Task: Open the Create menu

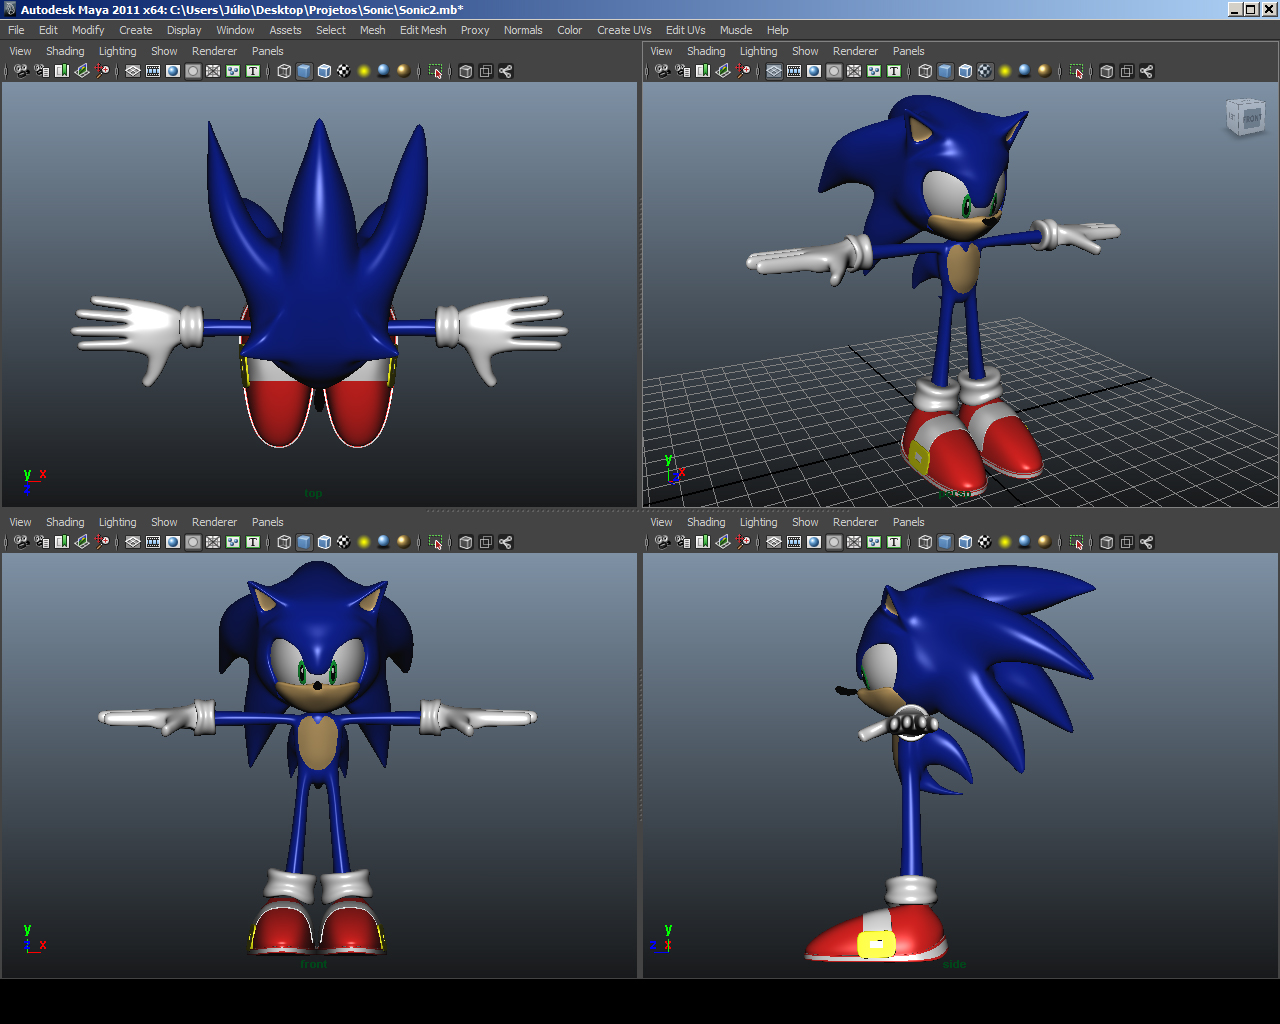Action: click(136, 30)
